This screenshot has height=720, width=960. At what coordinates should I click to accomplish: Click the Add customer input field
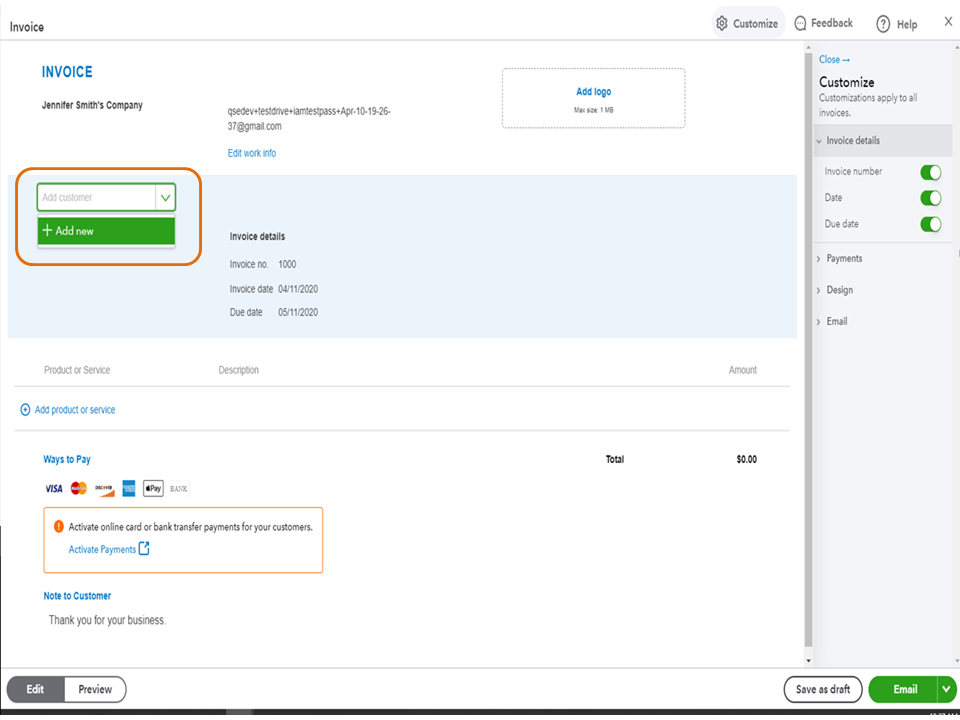click(x=96, y=197)
